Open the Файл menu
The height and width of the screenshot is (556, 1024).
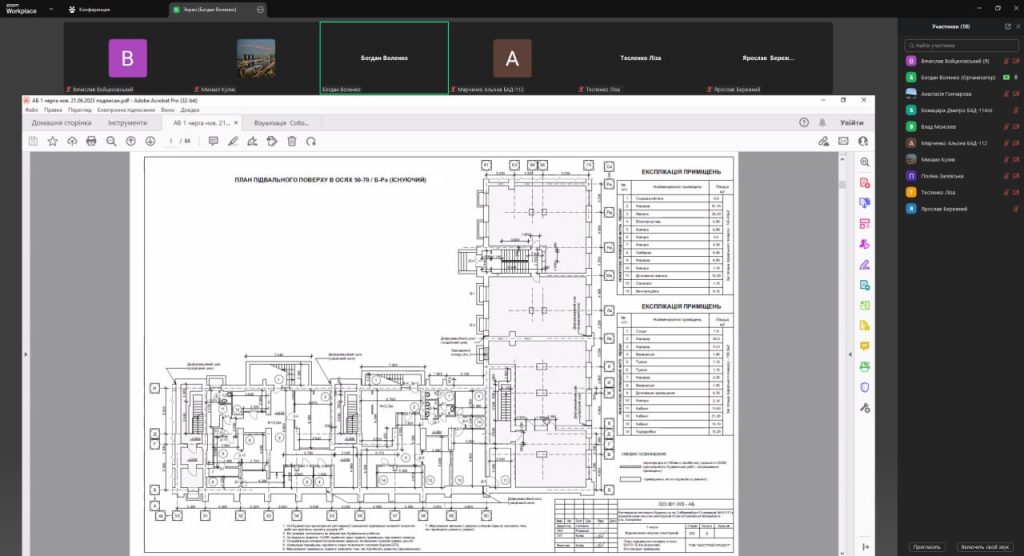pos(31,108)
